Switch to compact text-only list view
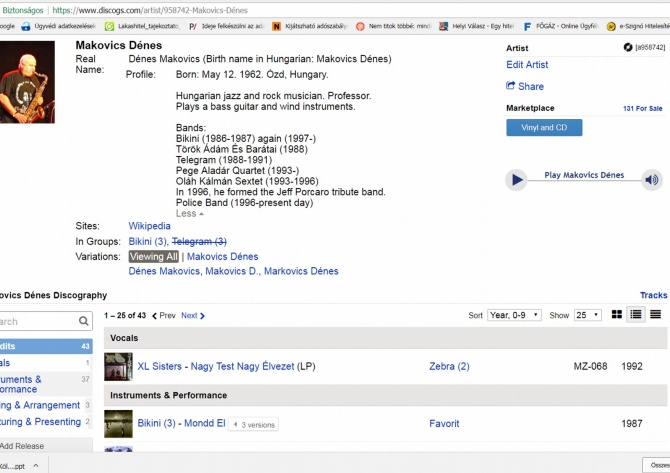The height and width of the screenshot is (473, 670). (x=655, y=315)
